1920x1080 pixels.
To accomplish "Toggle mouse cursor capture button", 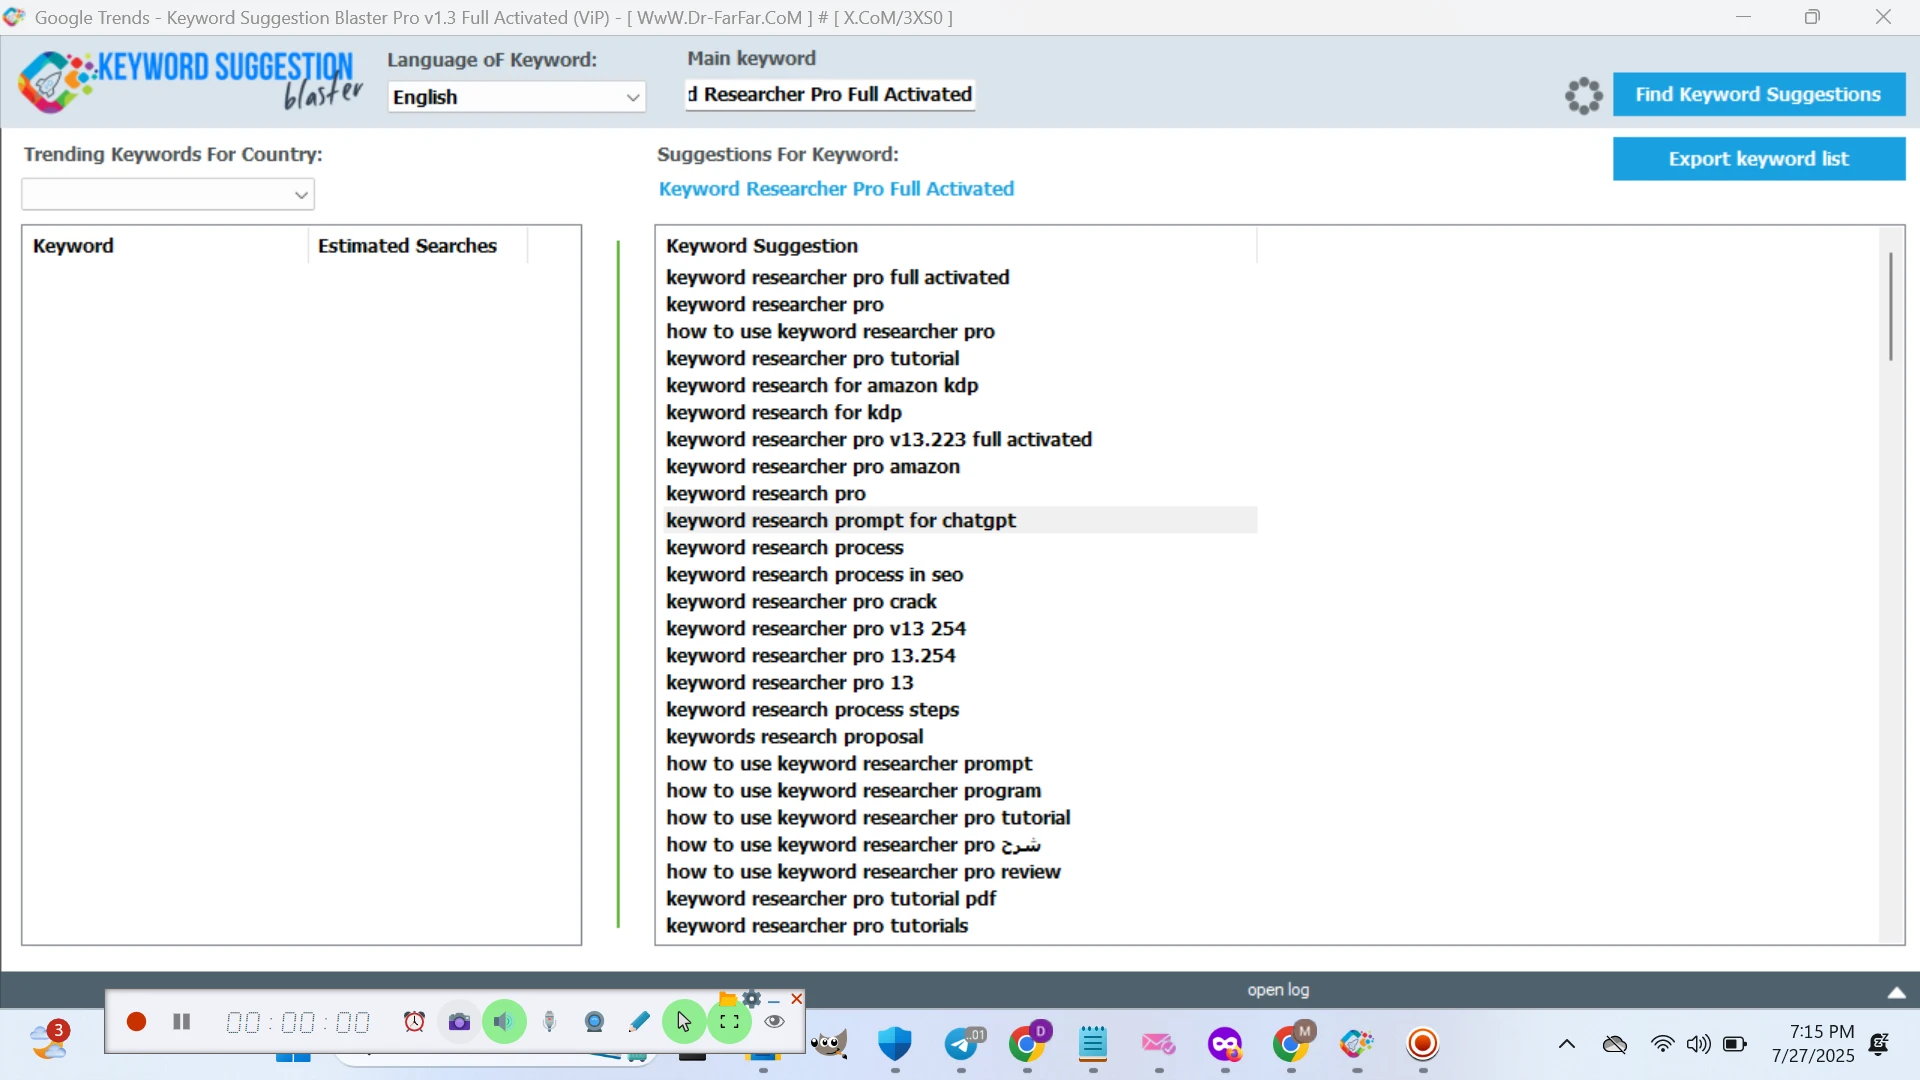I will tap(684, 1022).
